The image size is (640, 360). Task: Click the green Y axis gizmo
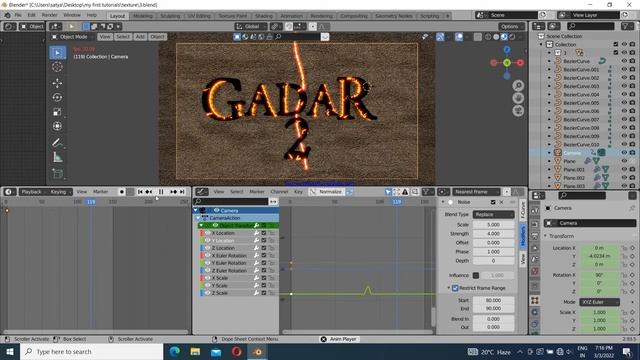coord(507,63)
